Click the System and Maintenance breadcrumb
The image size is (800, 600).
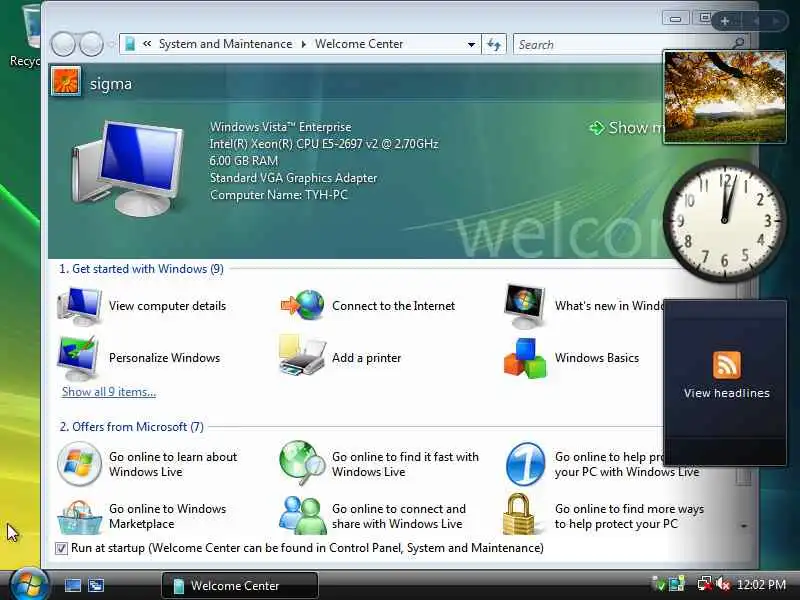(x=226, y=44)
